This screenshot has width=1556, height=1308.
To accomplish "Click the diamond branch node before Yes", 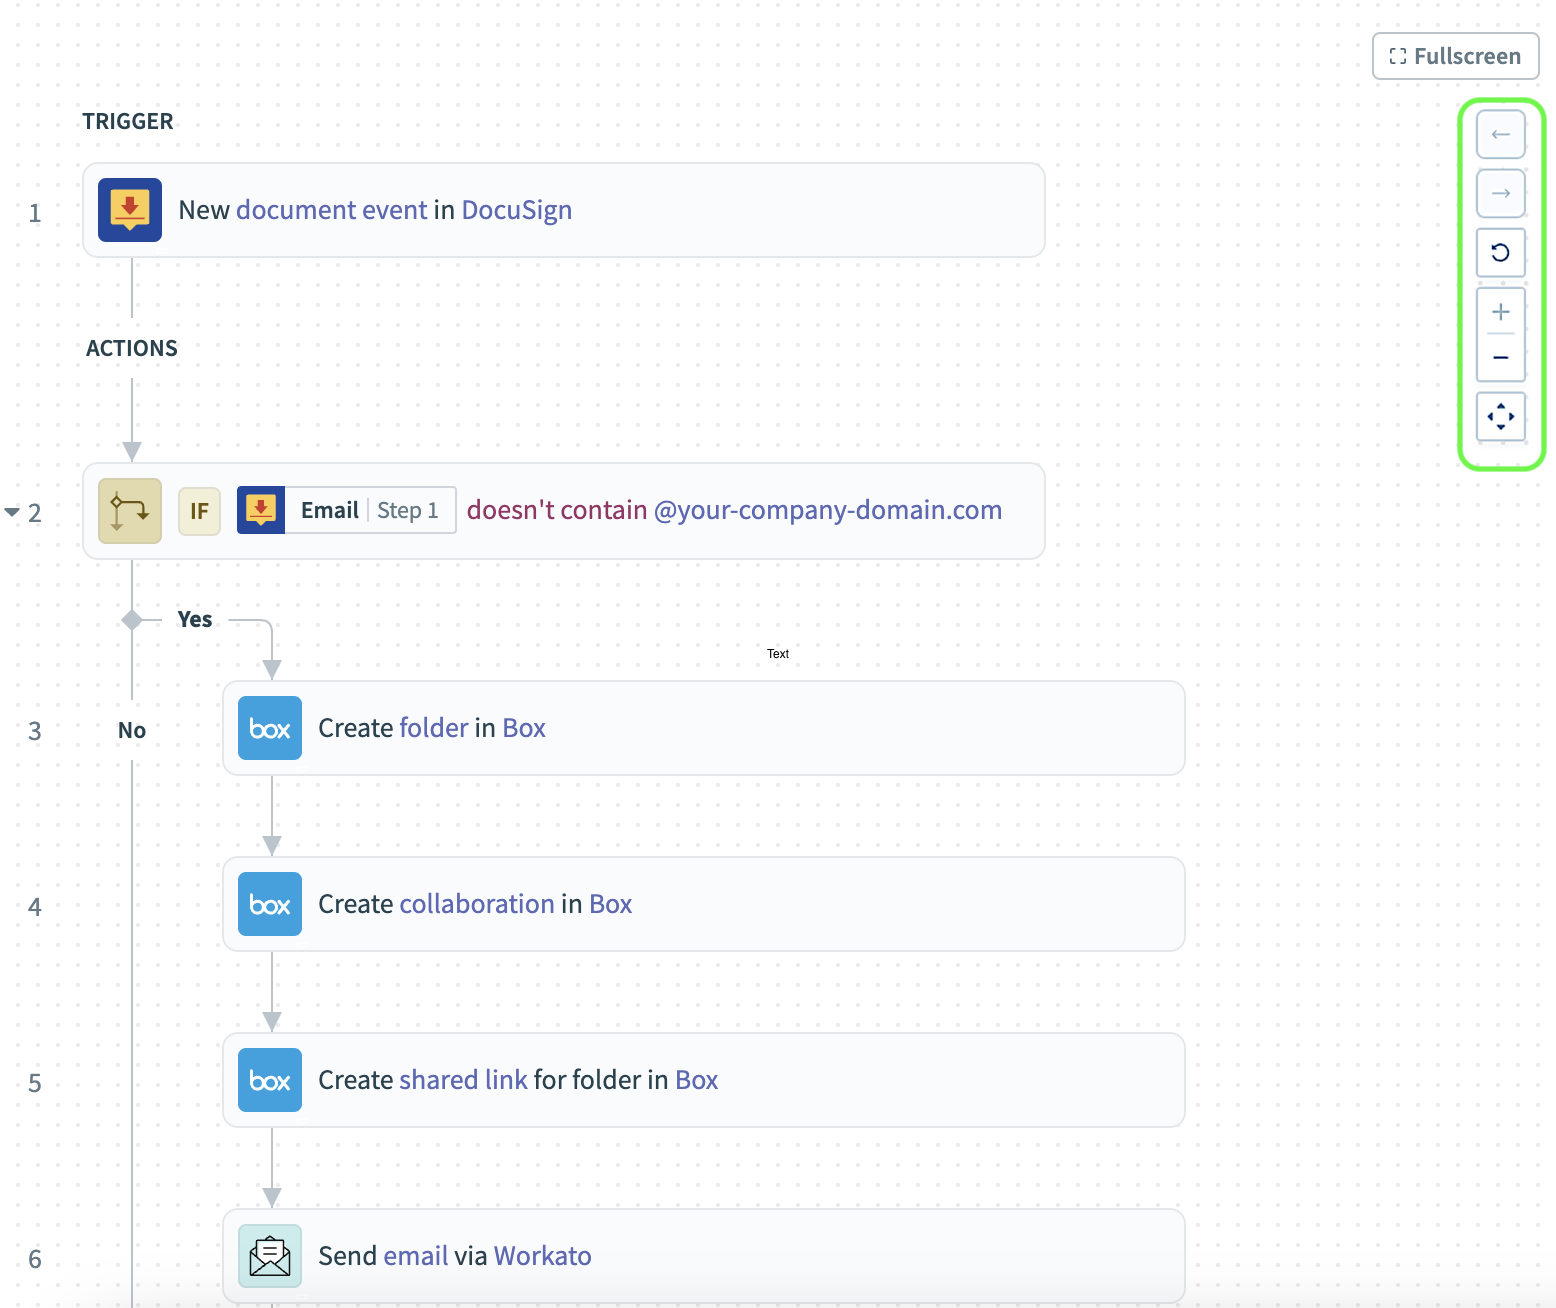I will coord(132,620).
